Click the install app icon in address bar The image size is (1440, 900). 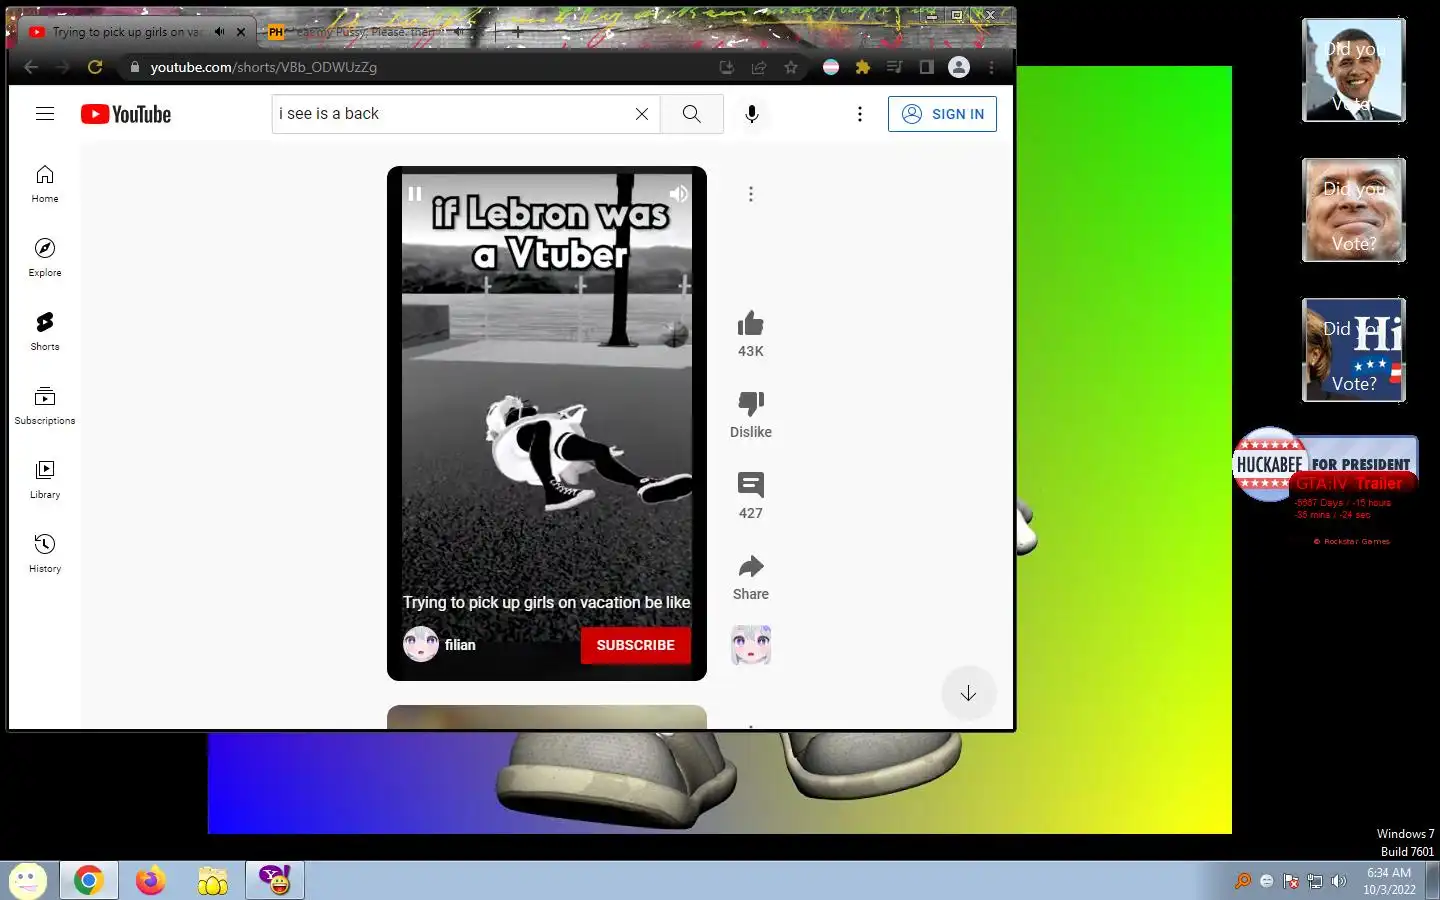(x=727, y=67)
